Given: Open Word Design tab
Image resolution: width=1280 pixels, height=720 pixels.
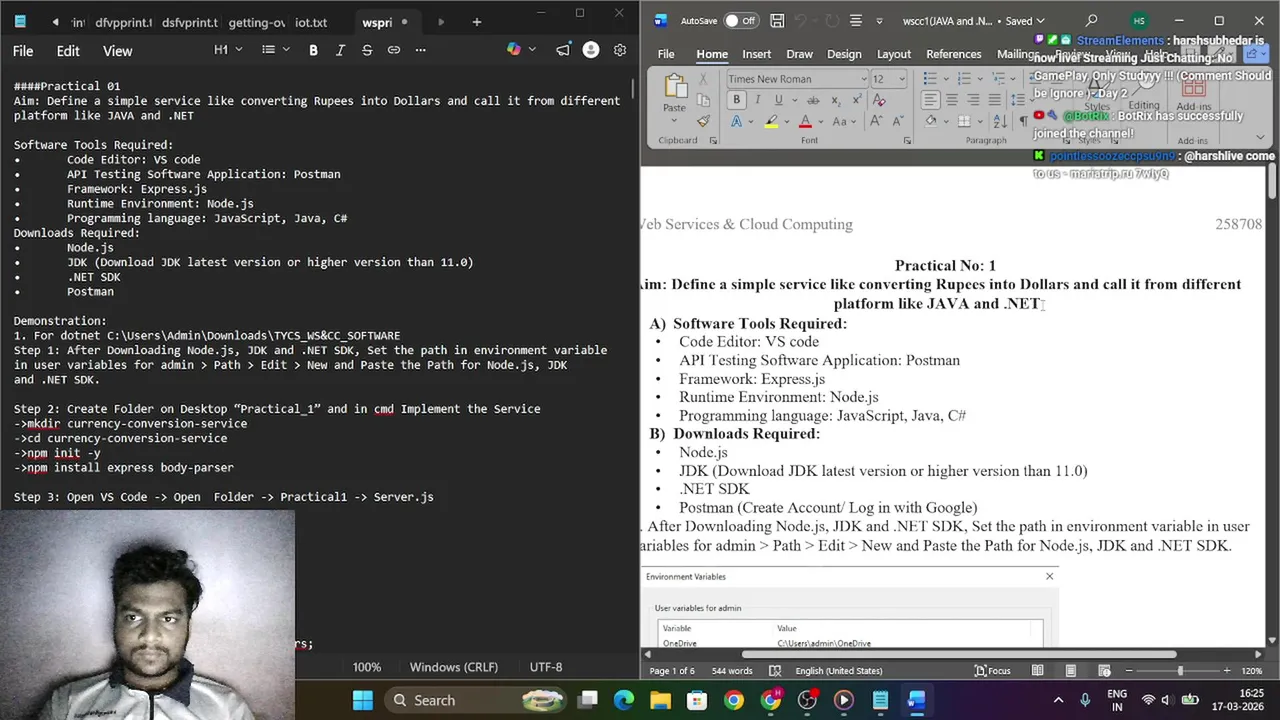Looking at the screenshot, I should (x=843, y=54).
